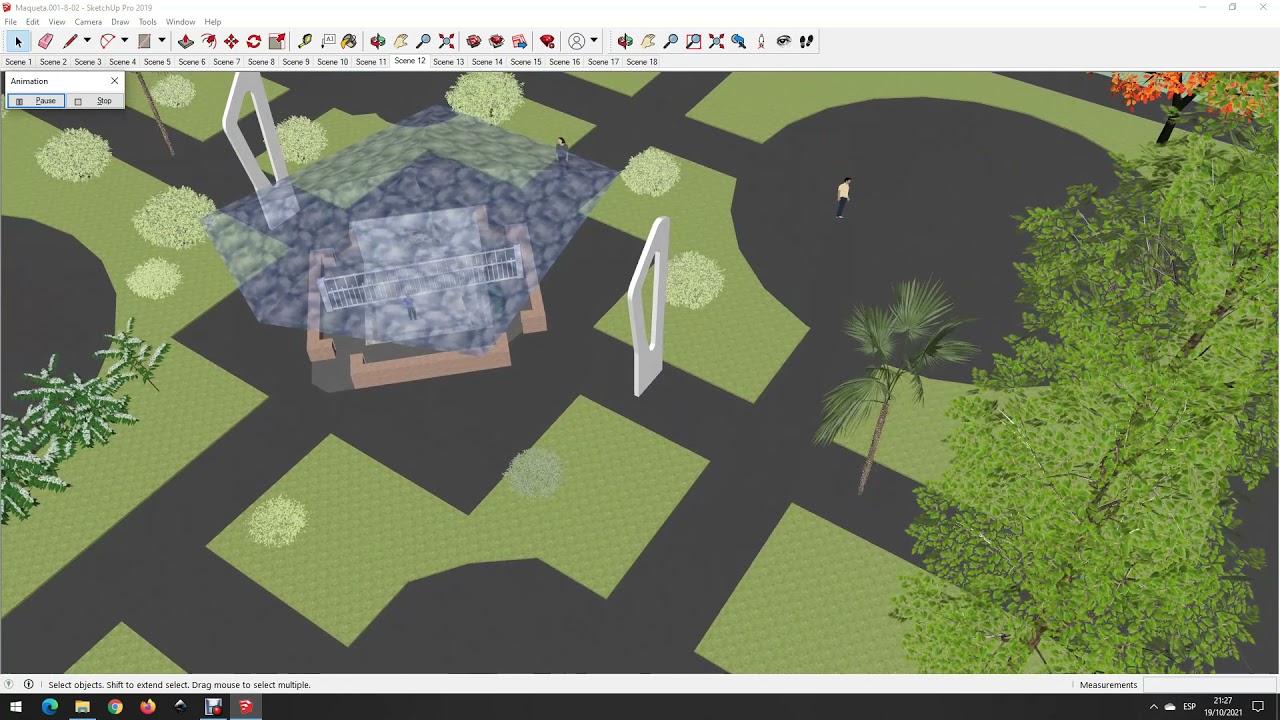Image resolution: width=1280 pixels, height=720 pixels.
Task: Select the Rectangle shape tool
Action: [x=144, y=41]
